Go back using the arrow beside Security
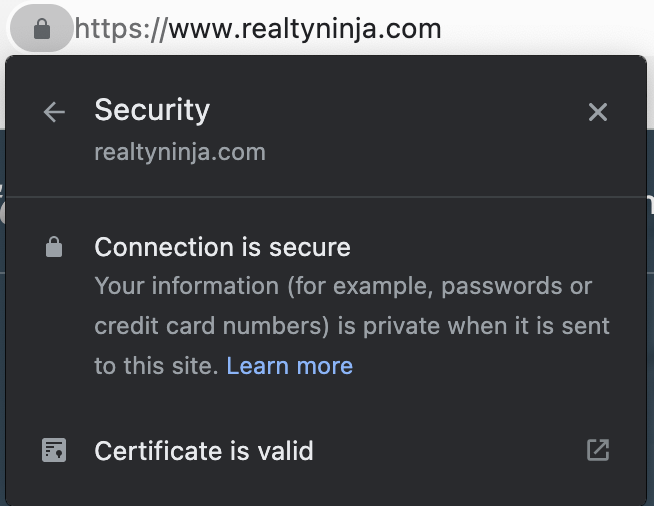The height and width of the screenshot is (506, 654). tap(54, 112)
